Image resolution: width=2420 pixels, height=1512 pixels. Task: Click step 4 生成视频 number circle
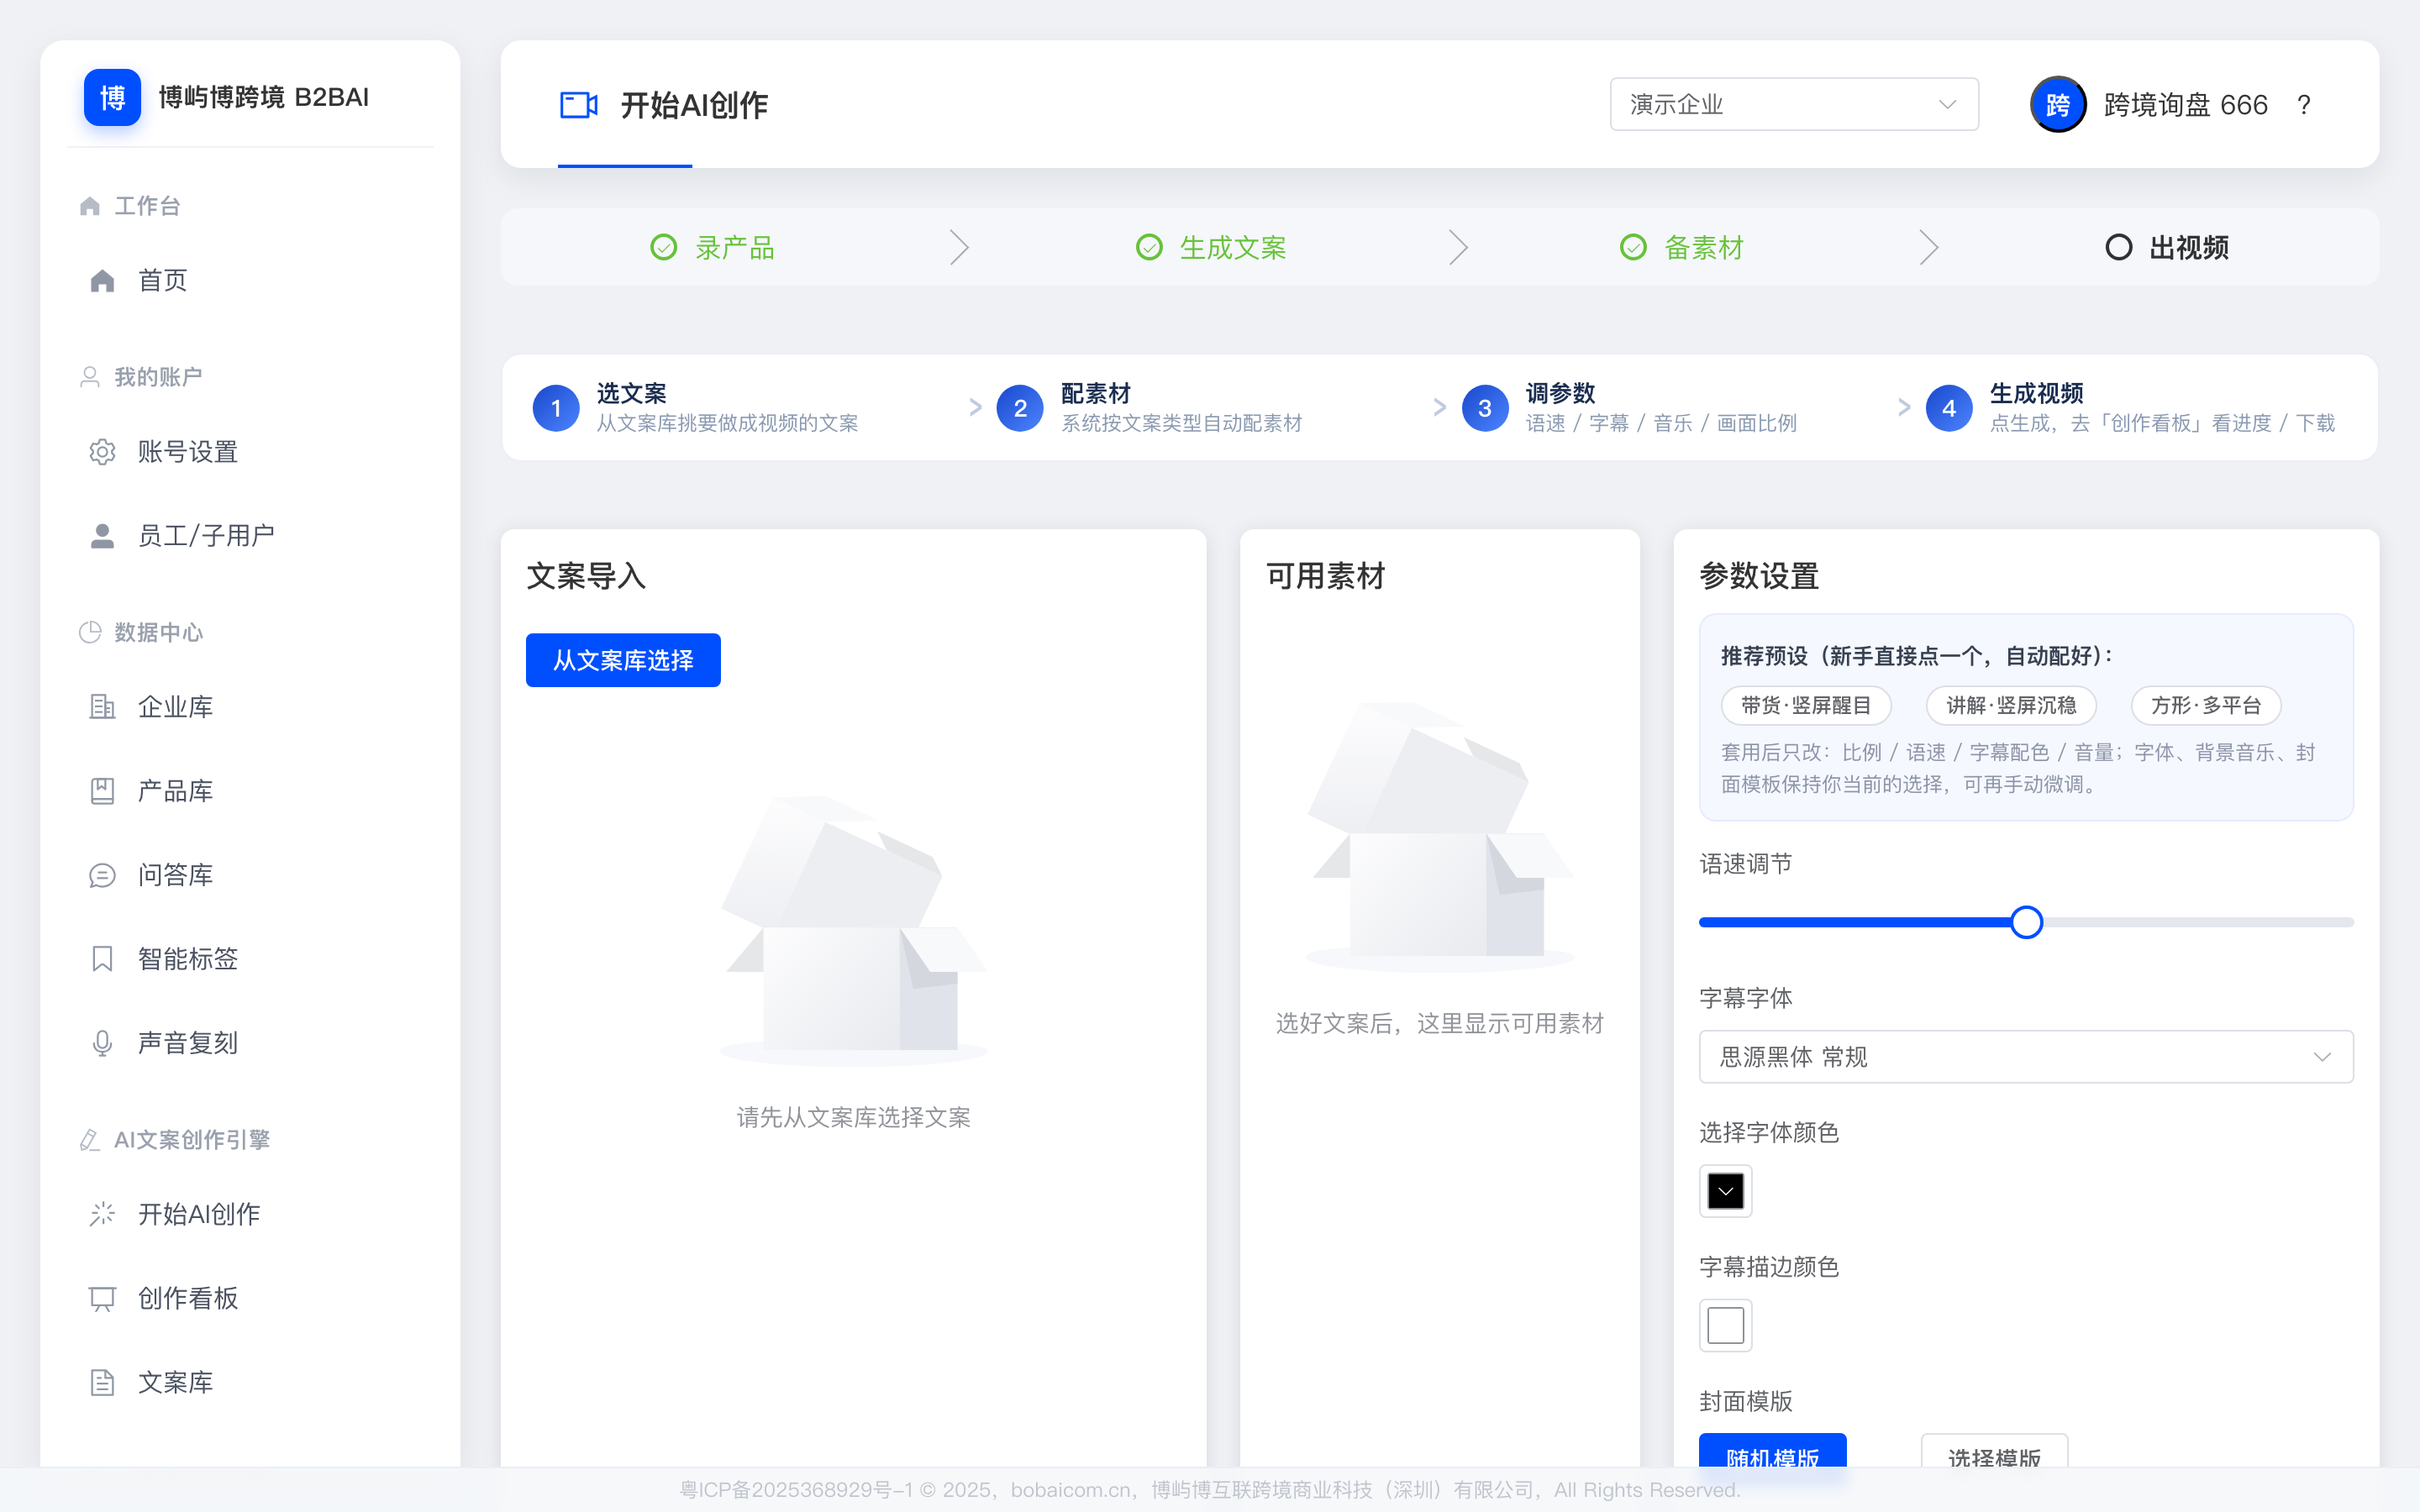(x=1949, y=408)
